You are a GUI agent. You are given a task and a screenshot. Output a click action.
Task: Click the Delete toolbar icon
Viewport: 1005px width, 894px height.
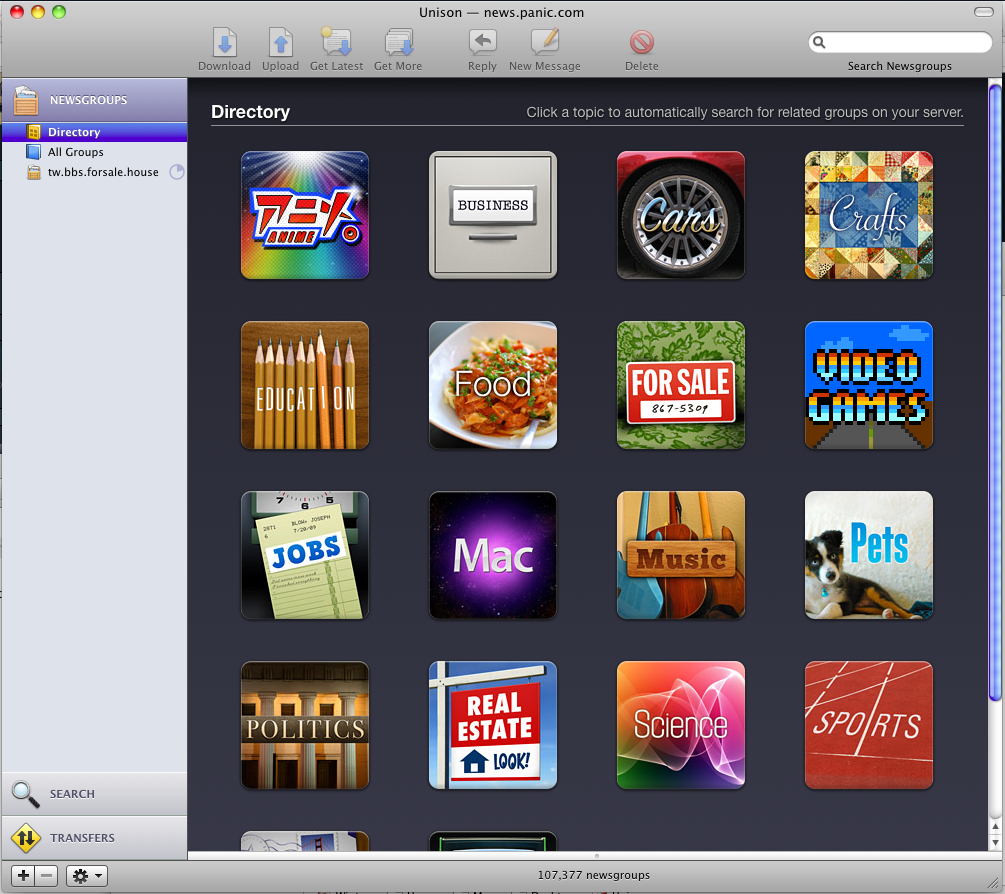642,42
